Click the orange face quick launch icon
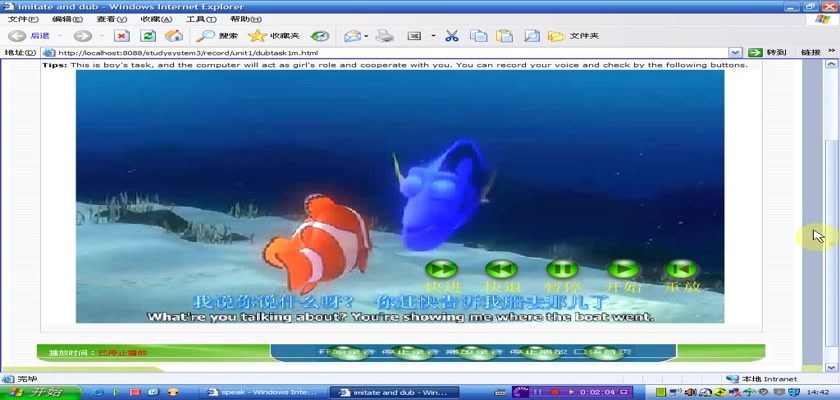The image size is (840, 400). (x=174, y=393)
